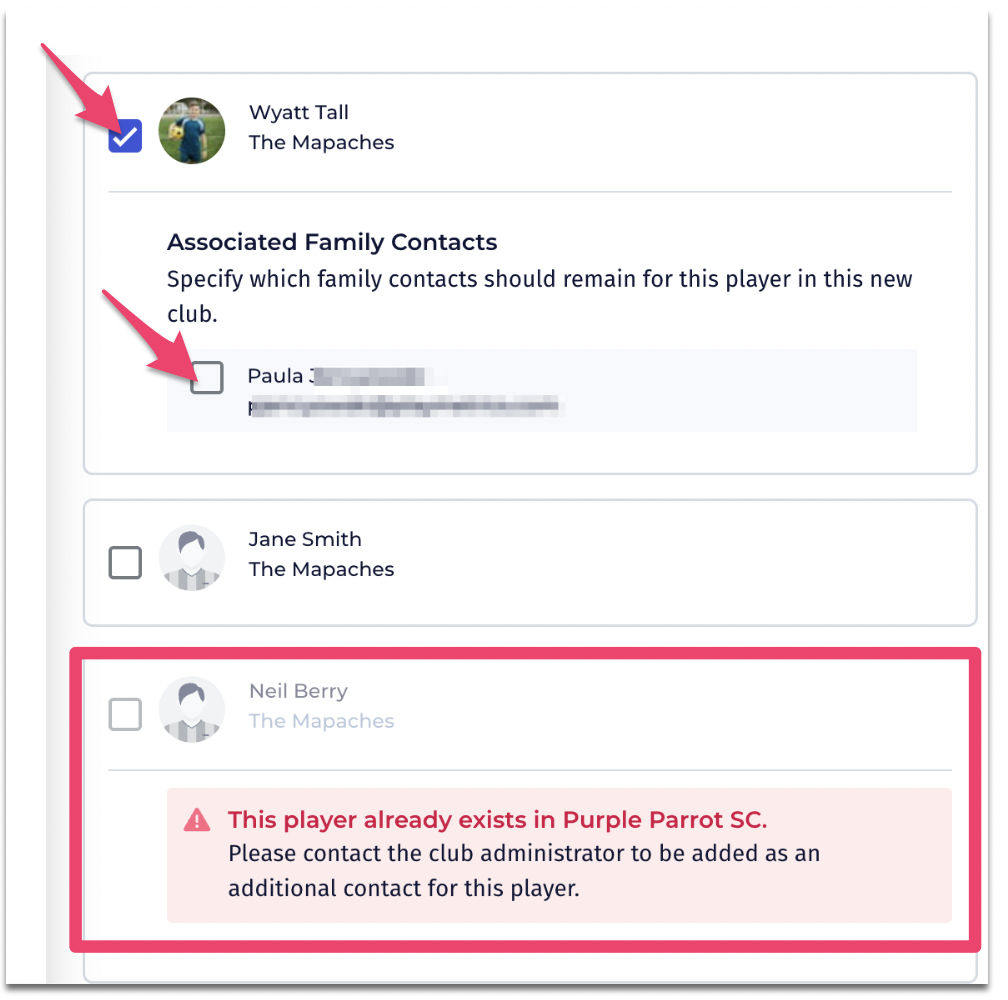Click the Associated Family Contacts heading
This screenshot has height=1000, width=1008.
coord(332,242)
